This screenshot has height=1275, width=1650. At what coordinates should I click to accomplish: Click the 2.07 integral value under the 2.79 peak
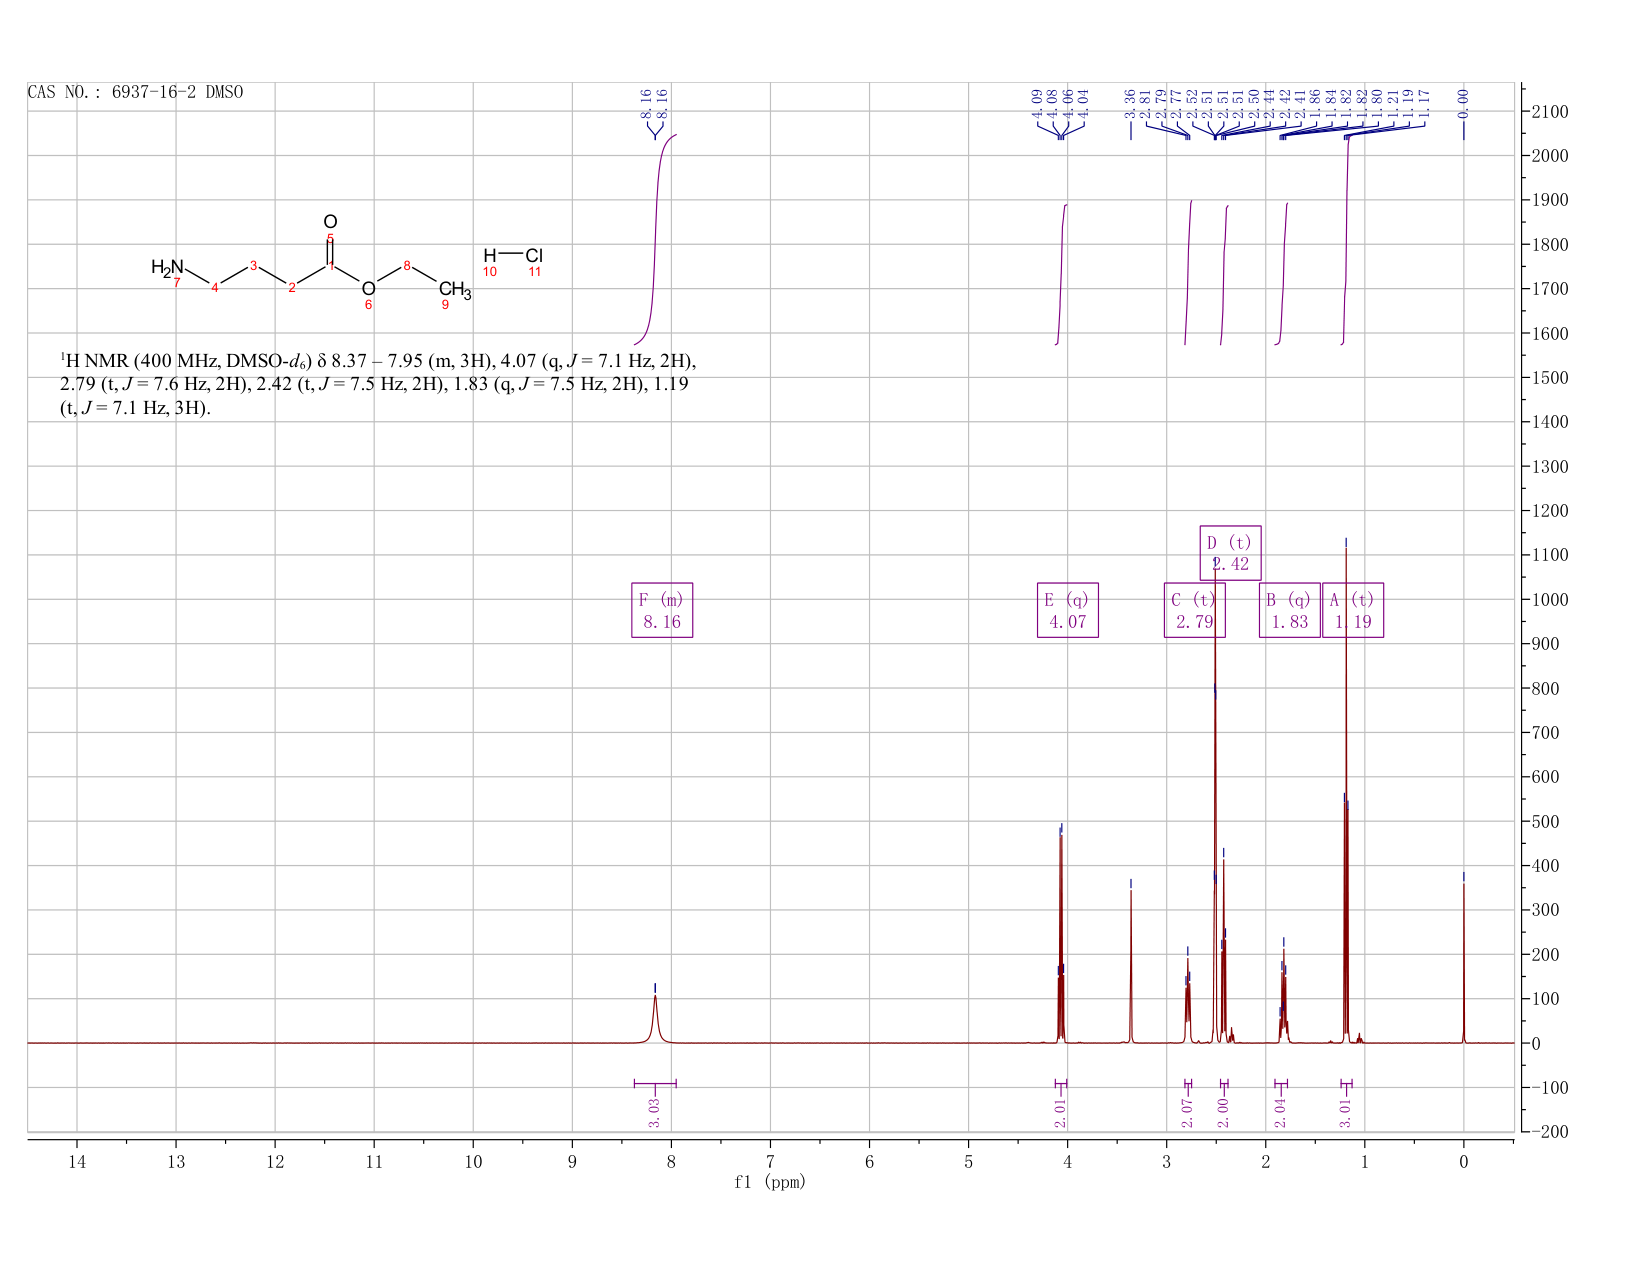coord(1188,1112)
